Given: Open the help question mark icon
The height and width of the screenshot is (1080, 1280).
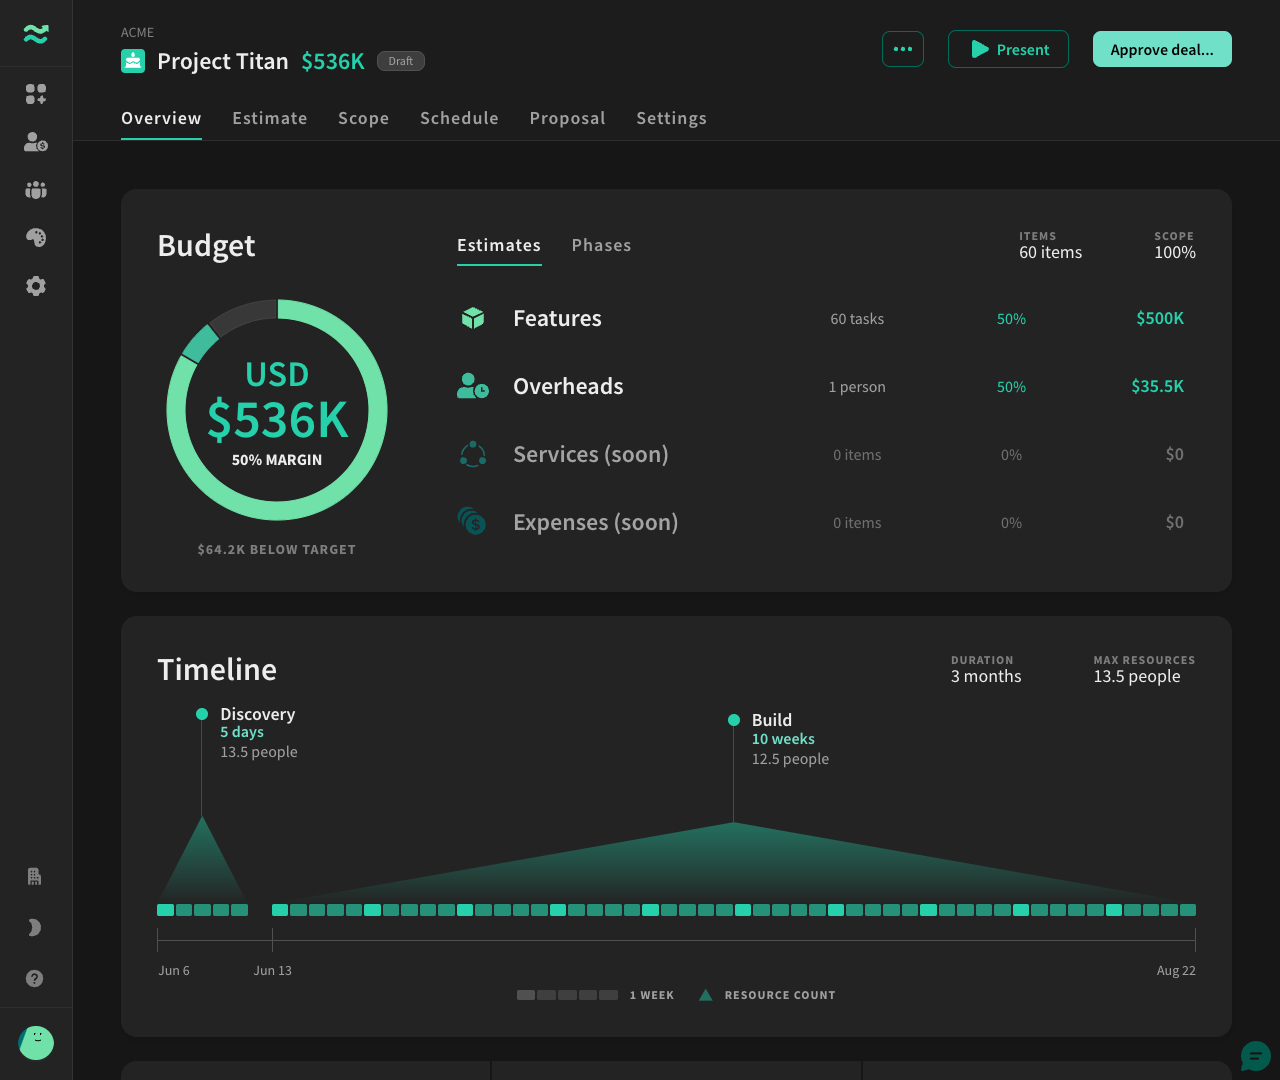Looking at the screenshot, I should (35, 979).
